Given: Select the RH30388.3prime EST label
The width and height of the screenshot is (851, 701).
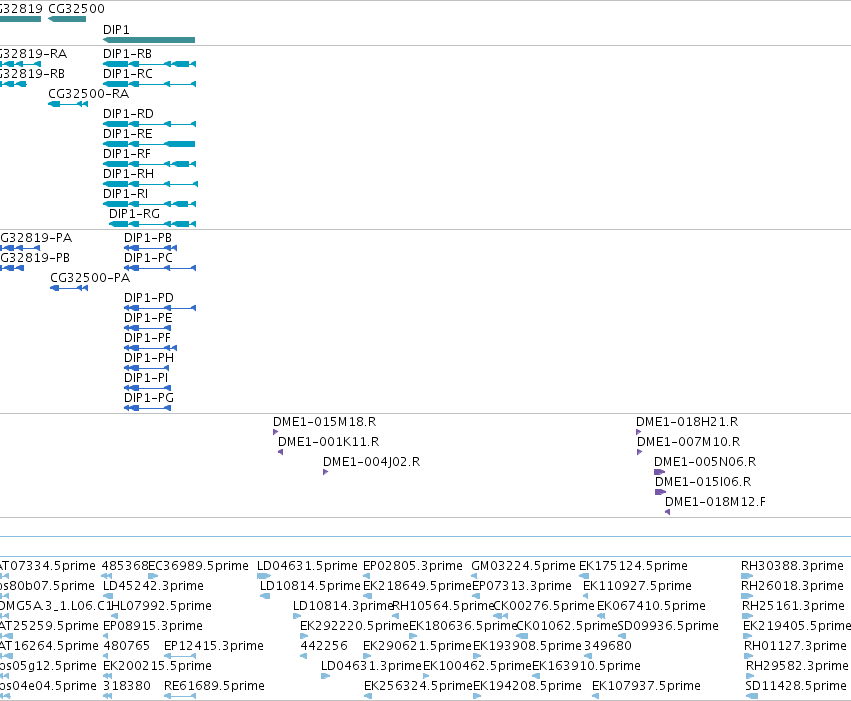Looking at the screenshot, I should click(x=792, y=566).
